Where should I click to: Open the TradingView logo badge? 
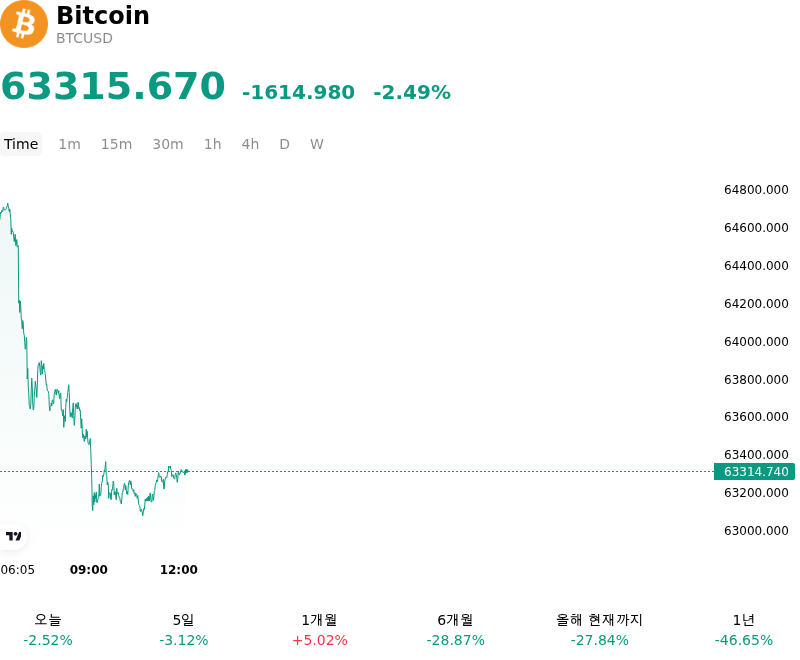coord(13,536)
